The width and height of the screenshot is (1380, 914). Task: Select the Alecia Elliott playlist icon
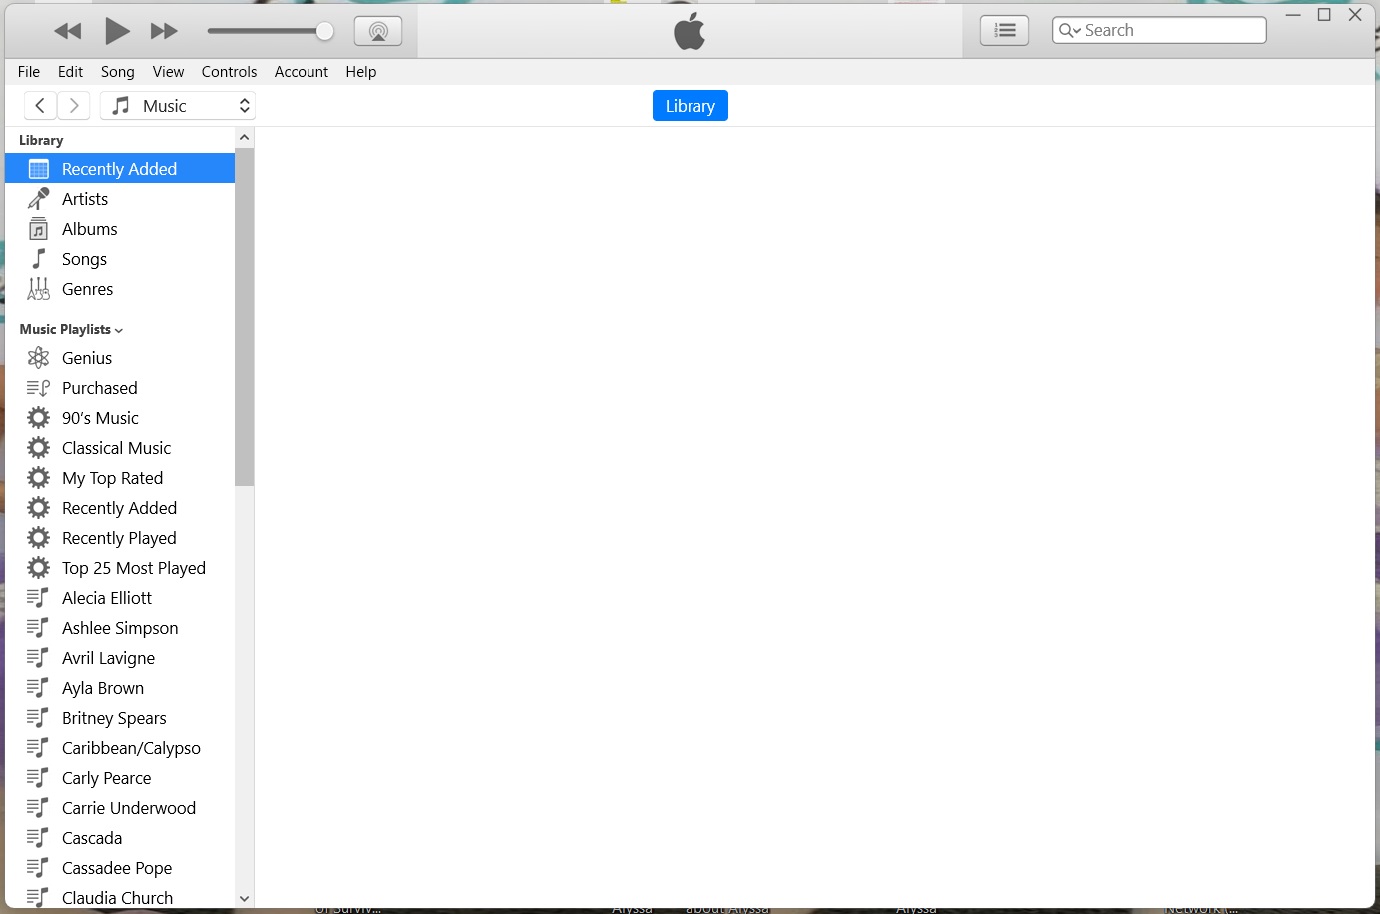pos(38,598)
